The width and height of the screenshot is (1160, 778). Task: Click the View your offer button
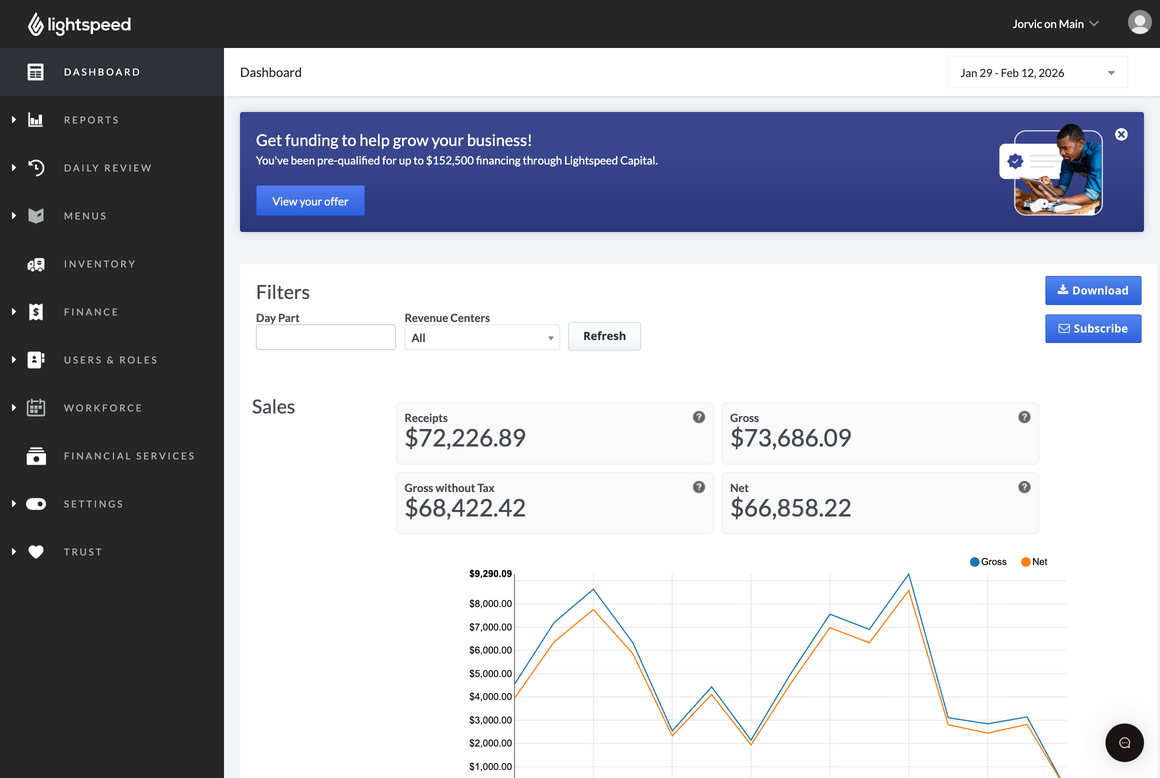310,201
